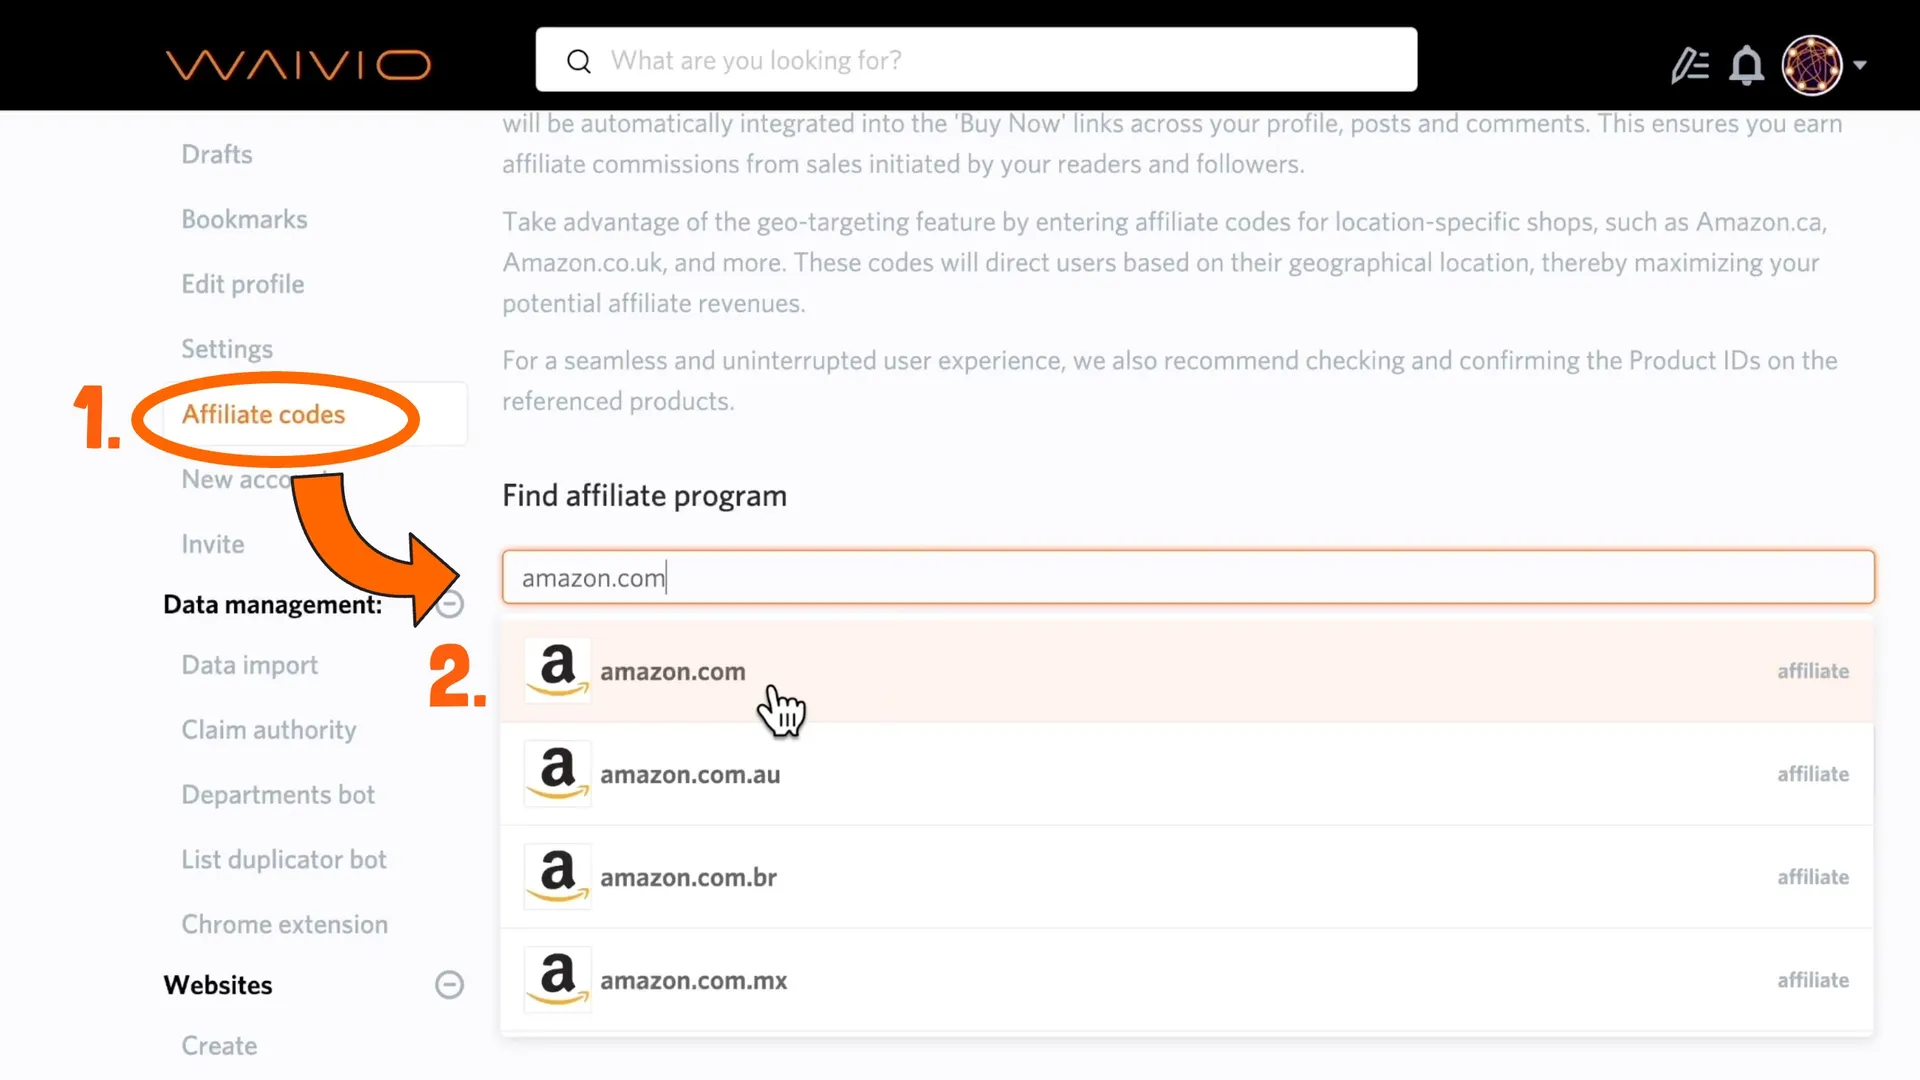Click the search magnifier icon
The image size is (1920, 1080).
(579, 61)
